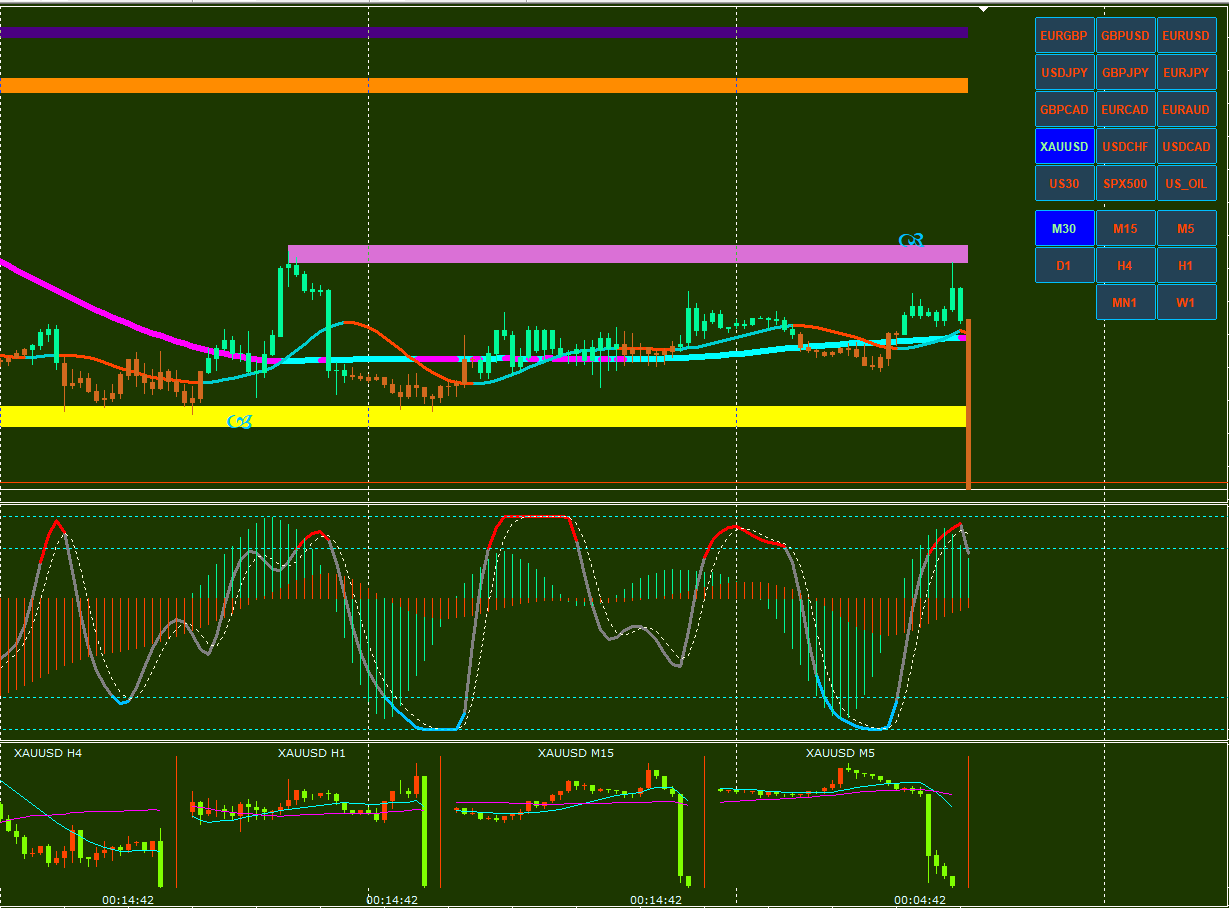Click the purple horizontal zone bar
Image resolution: width=1229 pixels, height=908 pixels.
[x=484, y=32]
